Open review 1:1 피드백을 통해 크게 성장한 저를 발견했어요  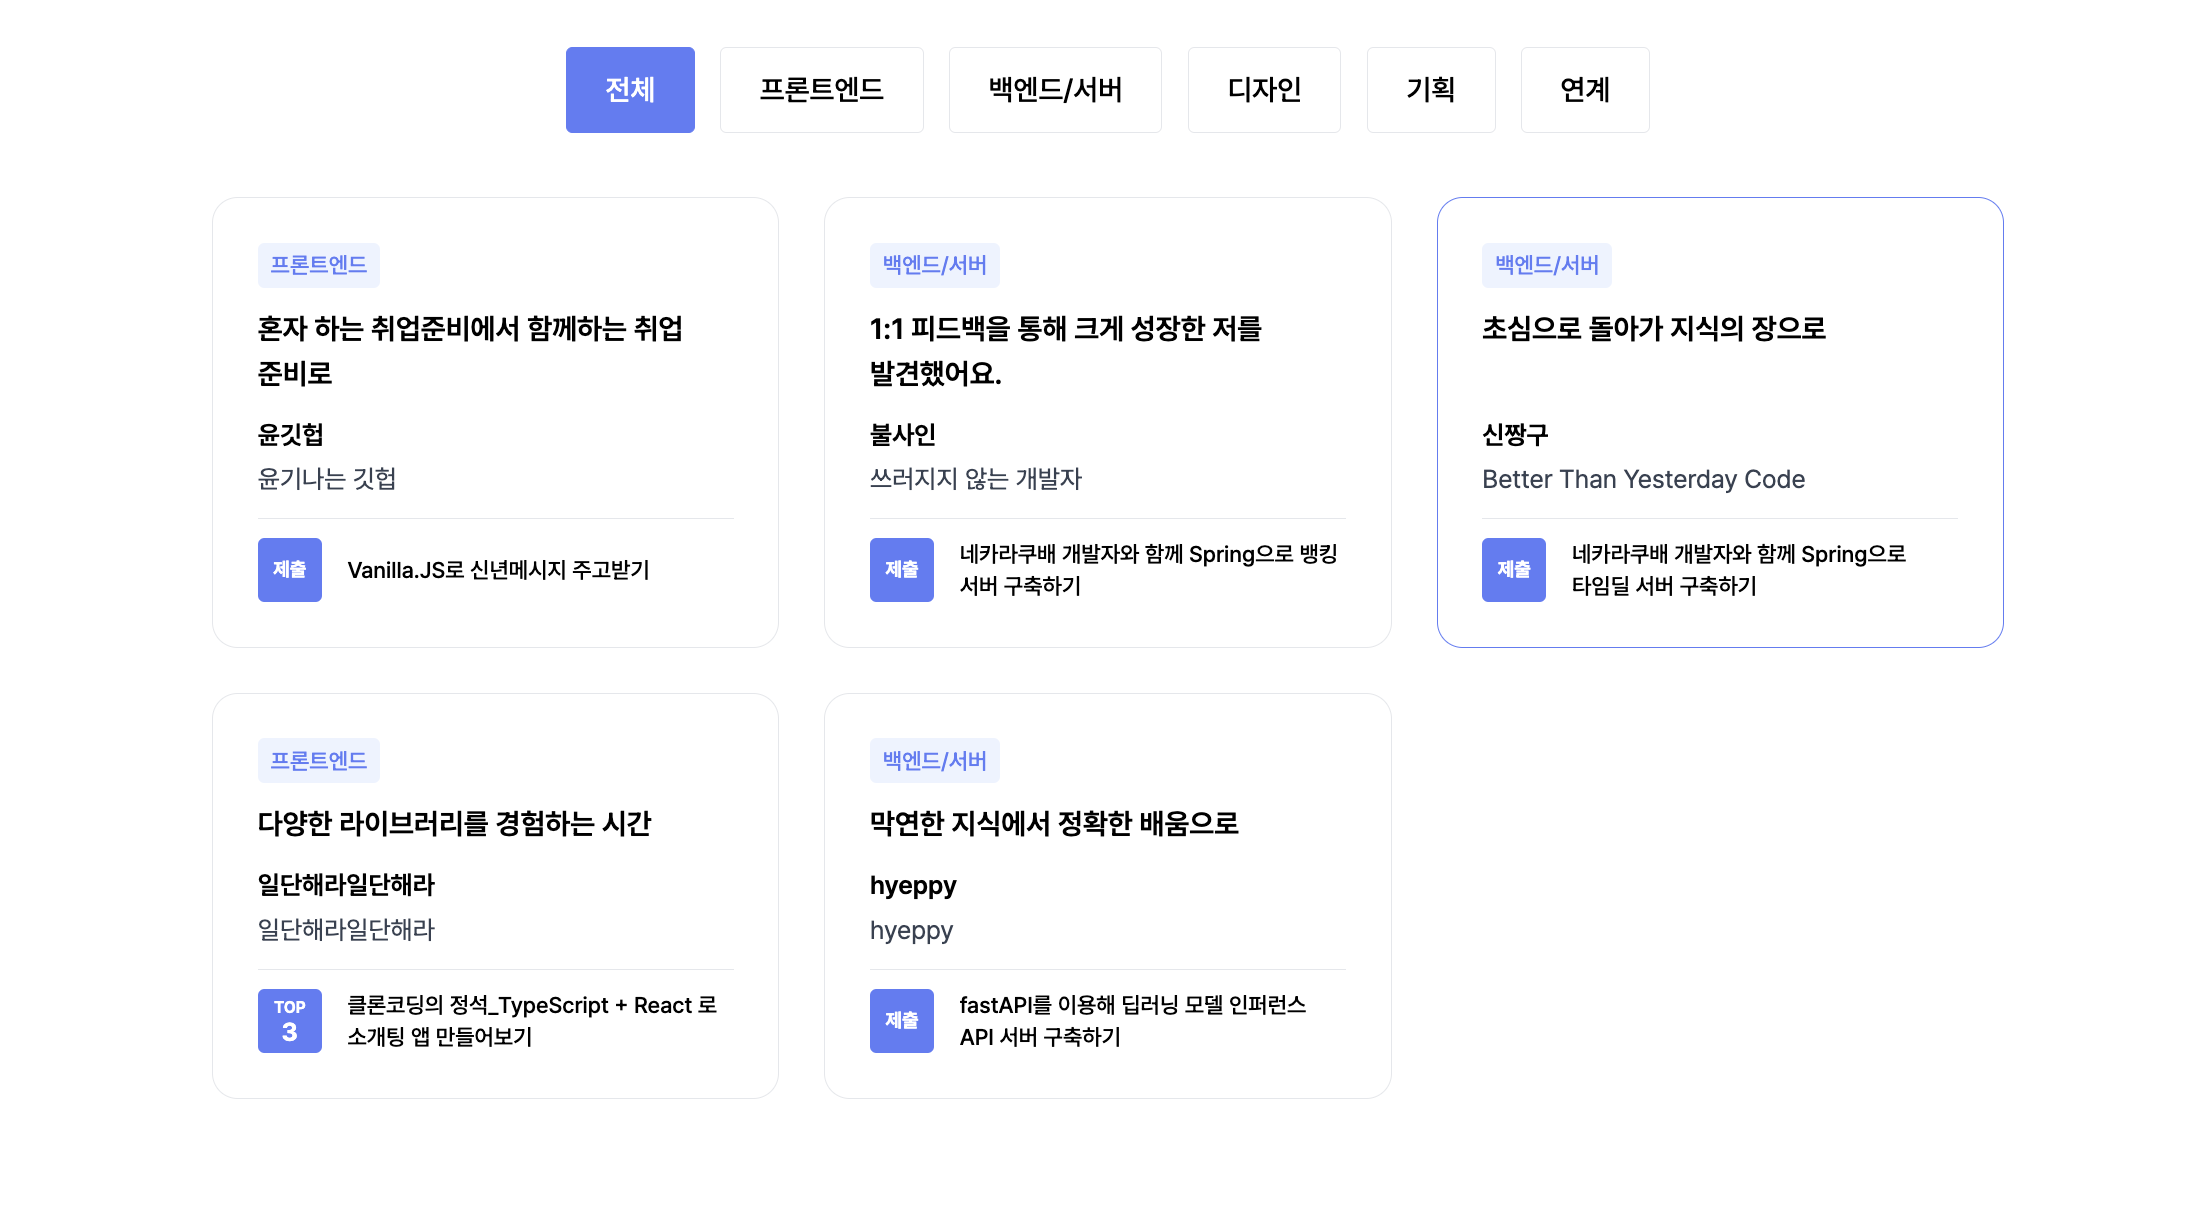(1066, 351)
